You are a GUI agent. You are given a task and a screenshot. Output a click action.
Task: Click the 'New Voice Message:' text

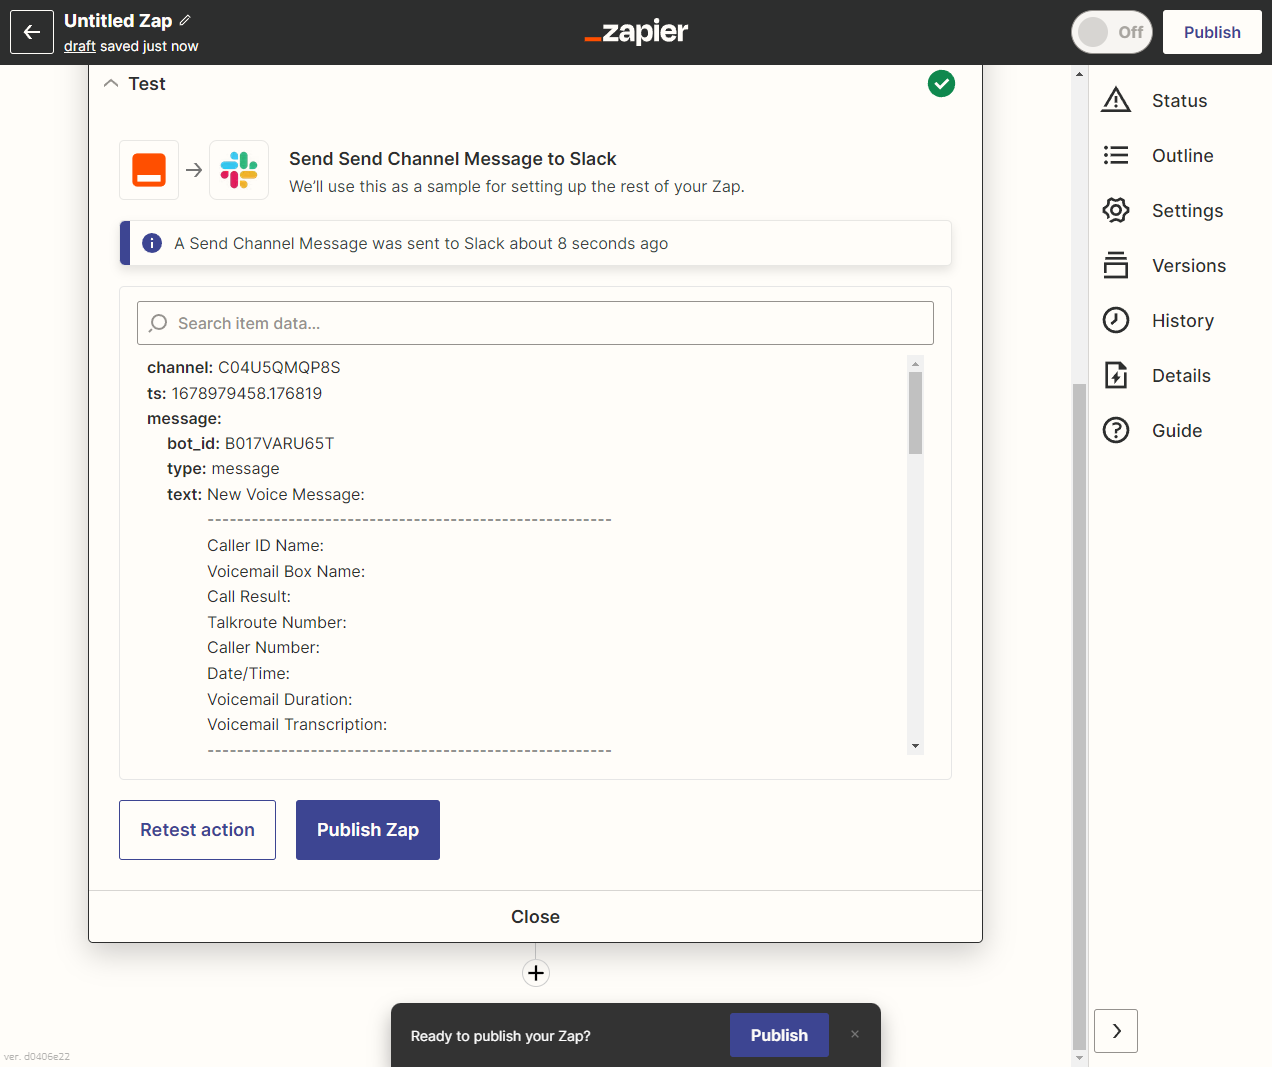pos(286,494)
